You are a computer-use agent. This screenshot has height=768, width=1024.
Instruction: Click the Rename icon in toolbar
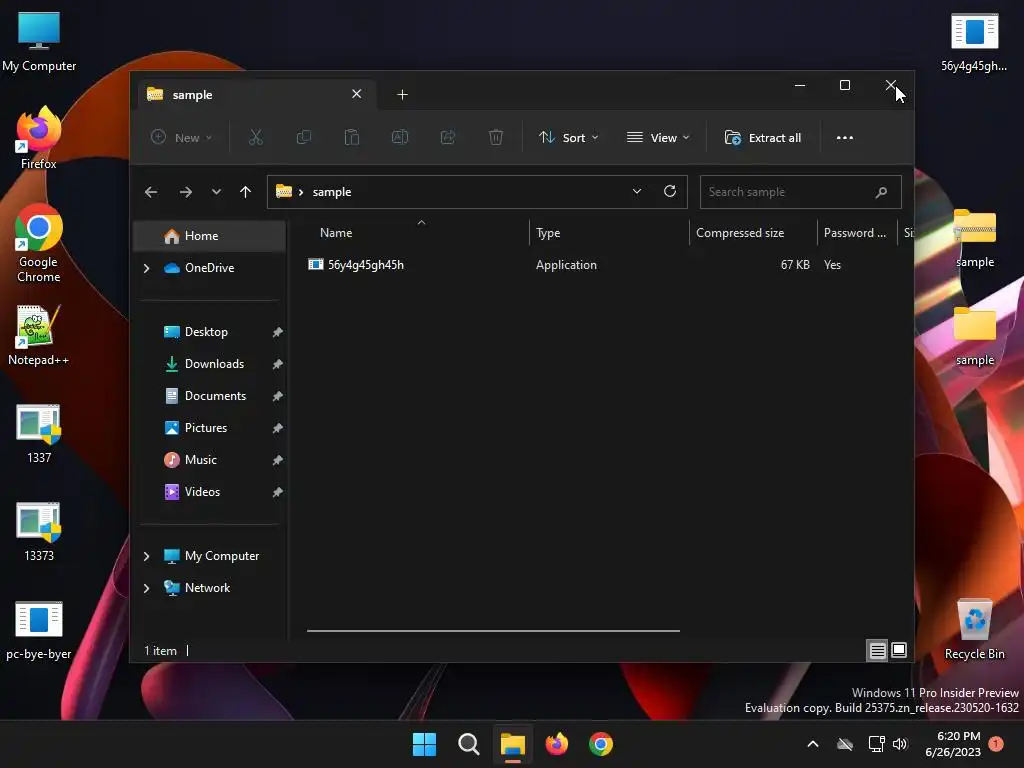400,138
